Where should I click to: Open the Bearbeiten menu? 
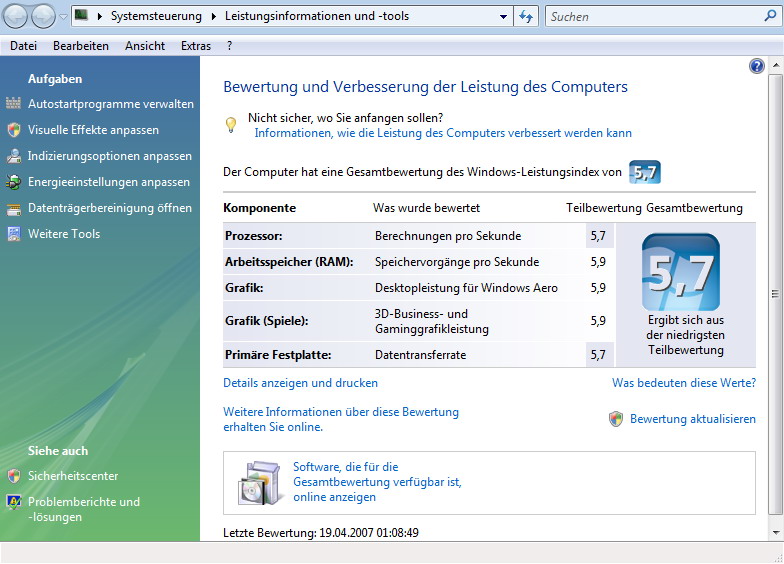pos(81,46)
